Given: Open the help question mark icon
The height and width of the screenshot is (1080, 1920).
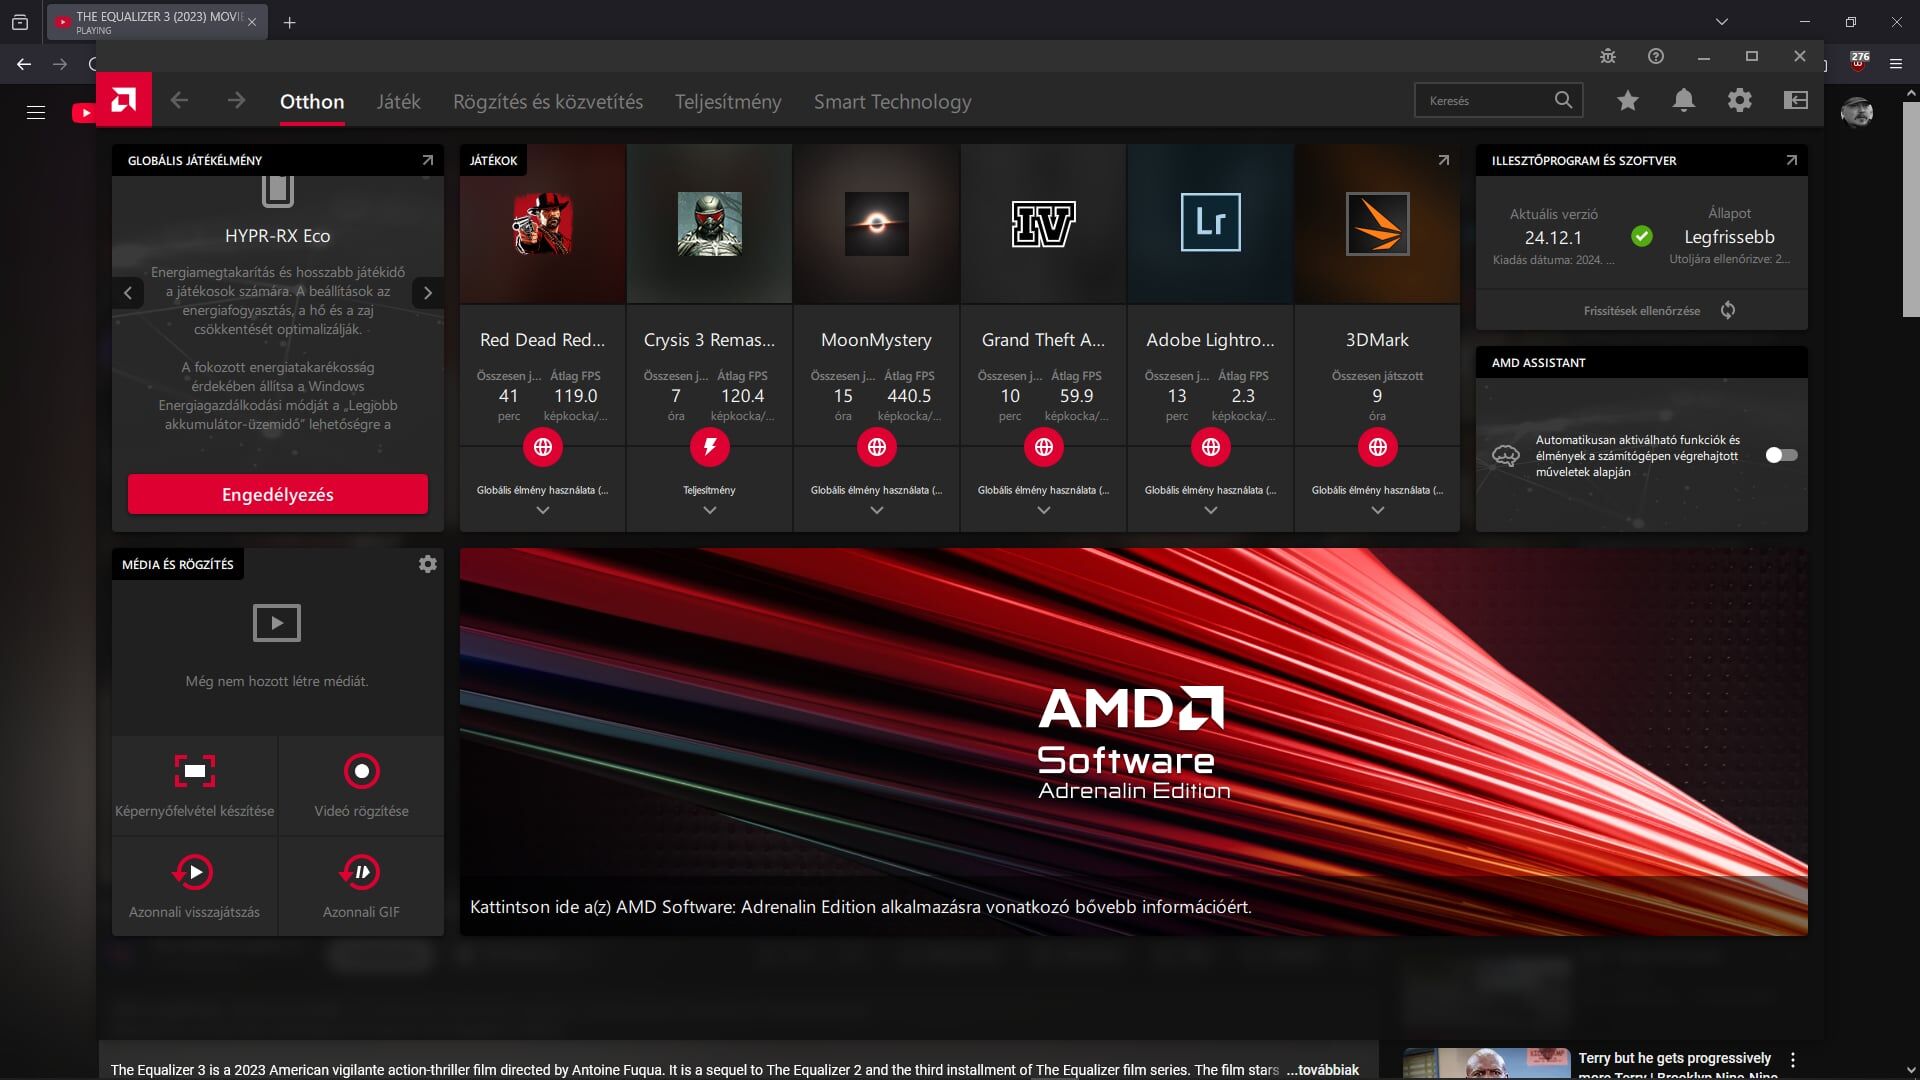Looking at the screenshot, I should pyautogui.click(x=1656, y=56).
